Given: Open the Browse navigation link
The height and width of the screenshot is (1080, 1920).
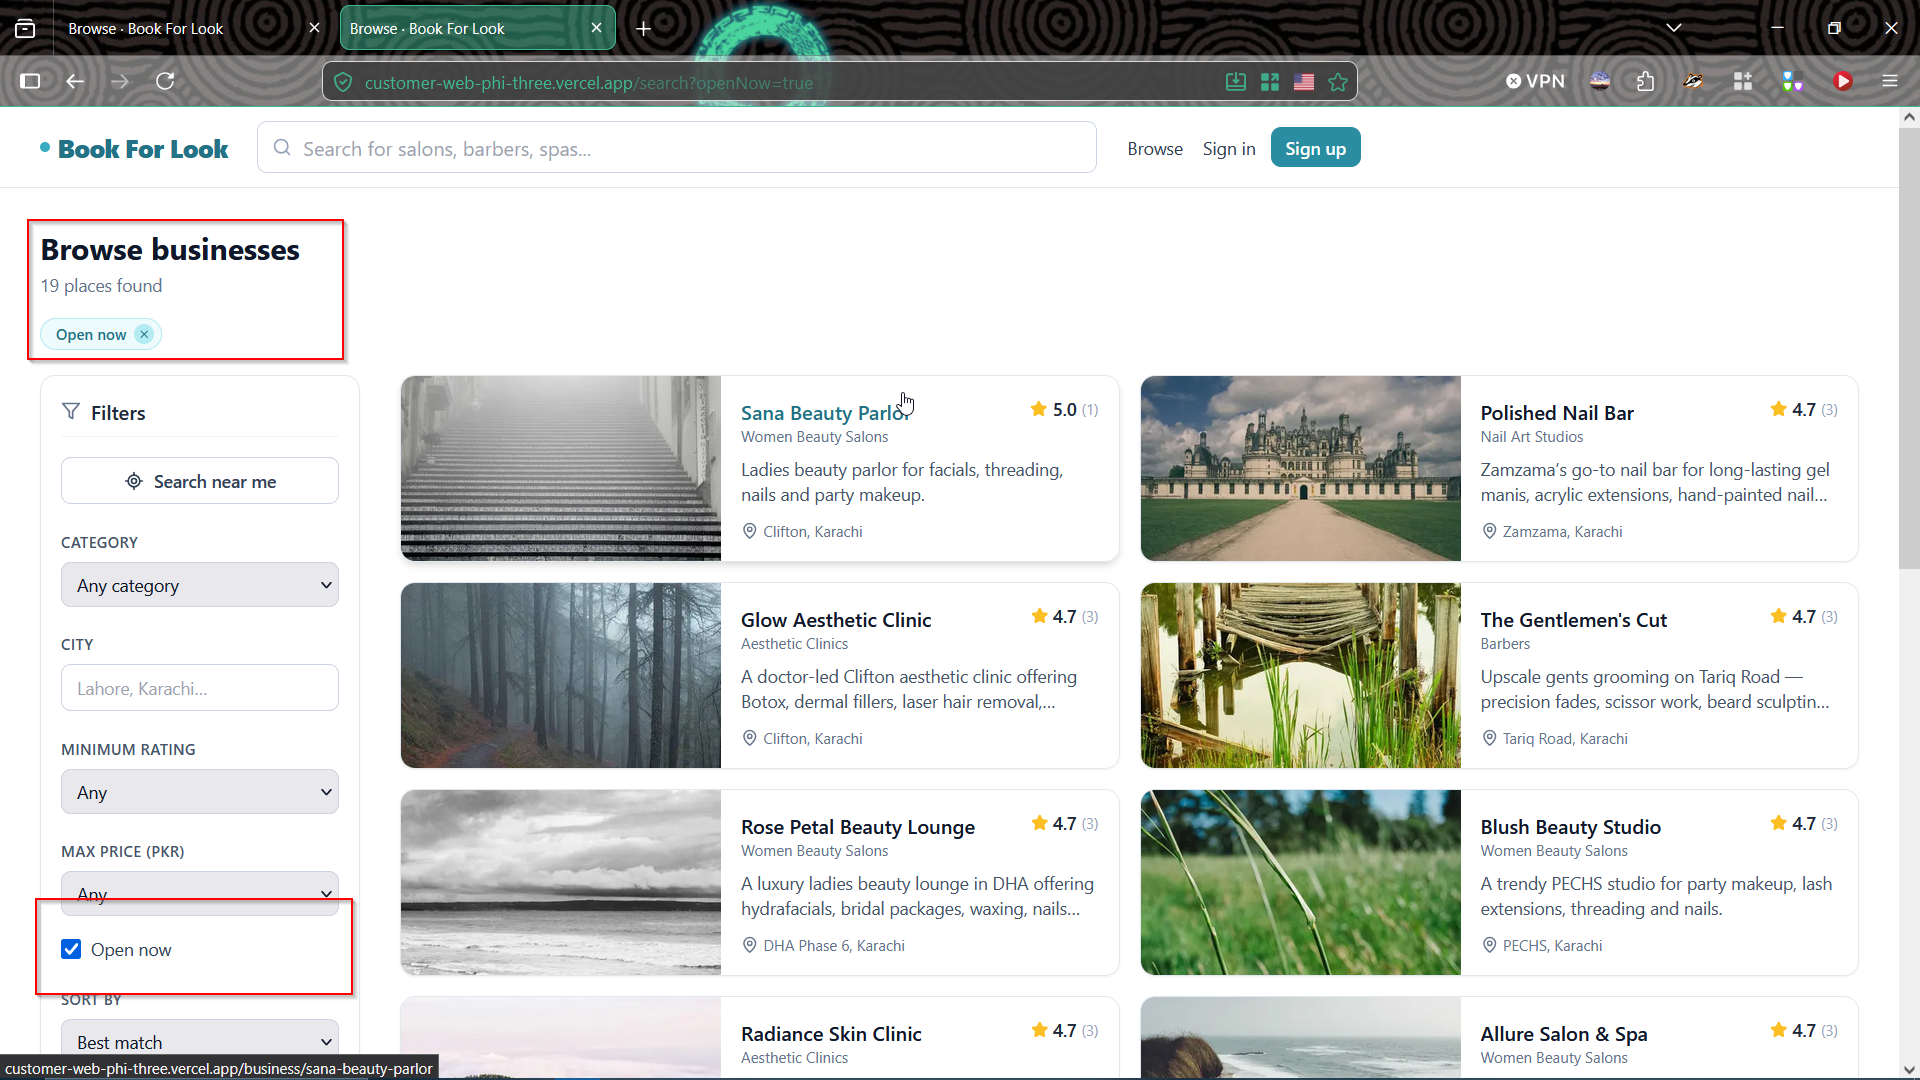Looking at the screenshot, I should point(1155,148).
